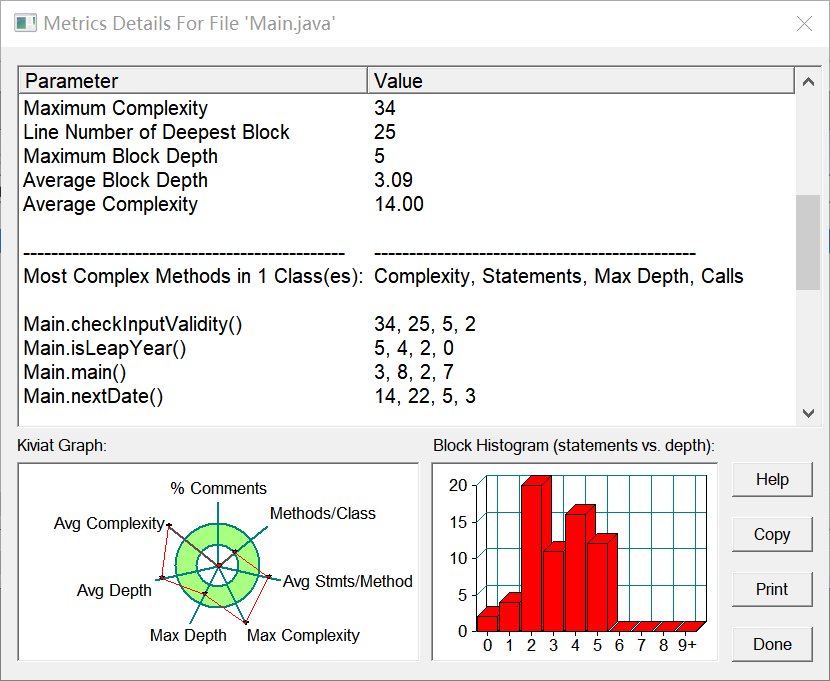Click value 14.00 for Average Complexity
This screenshot has height=681, width=830.
(x=399, y=204)
